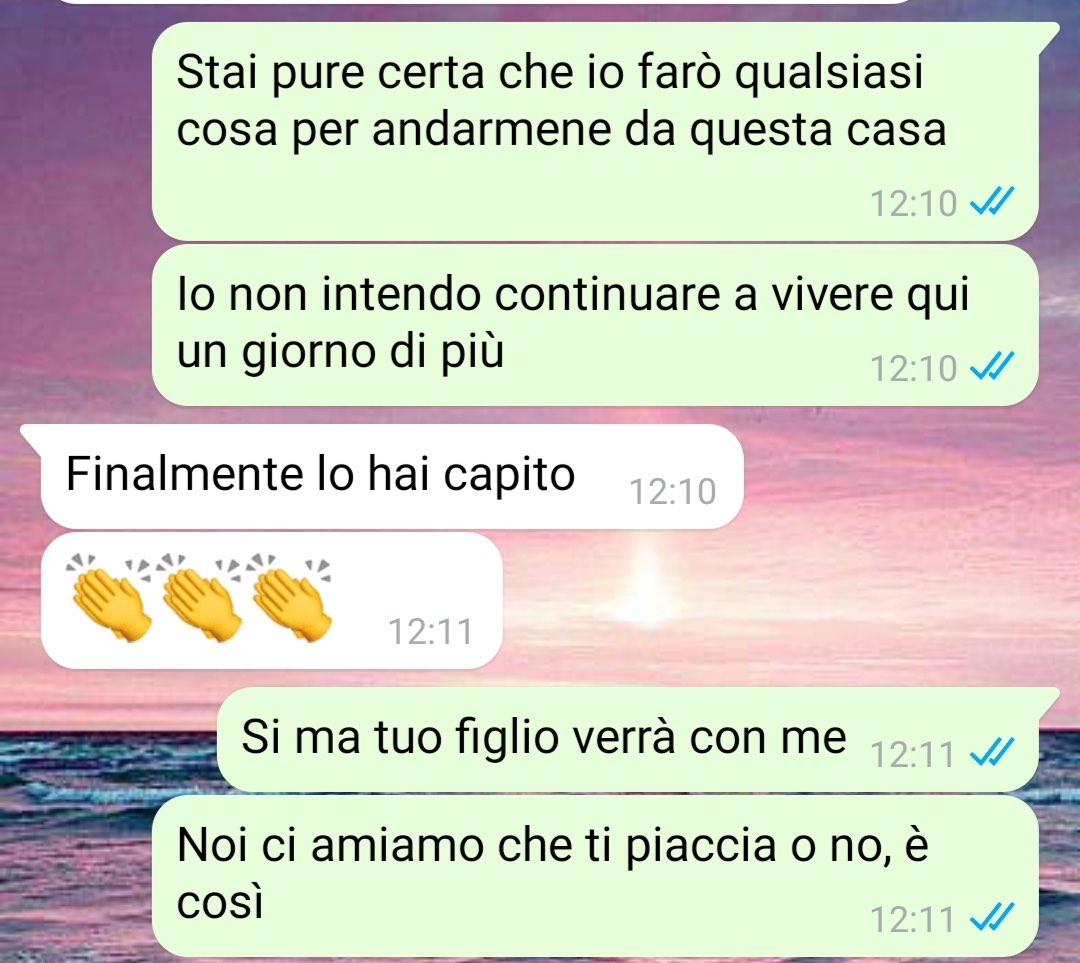Click the message "Stai pure certa che io farò"
The image size is (1080, 963).
pyautogui.click(x=595, y=131)
